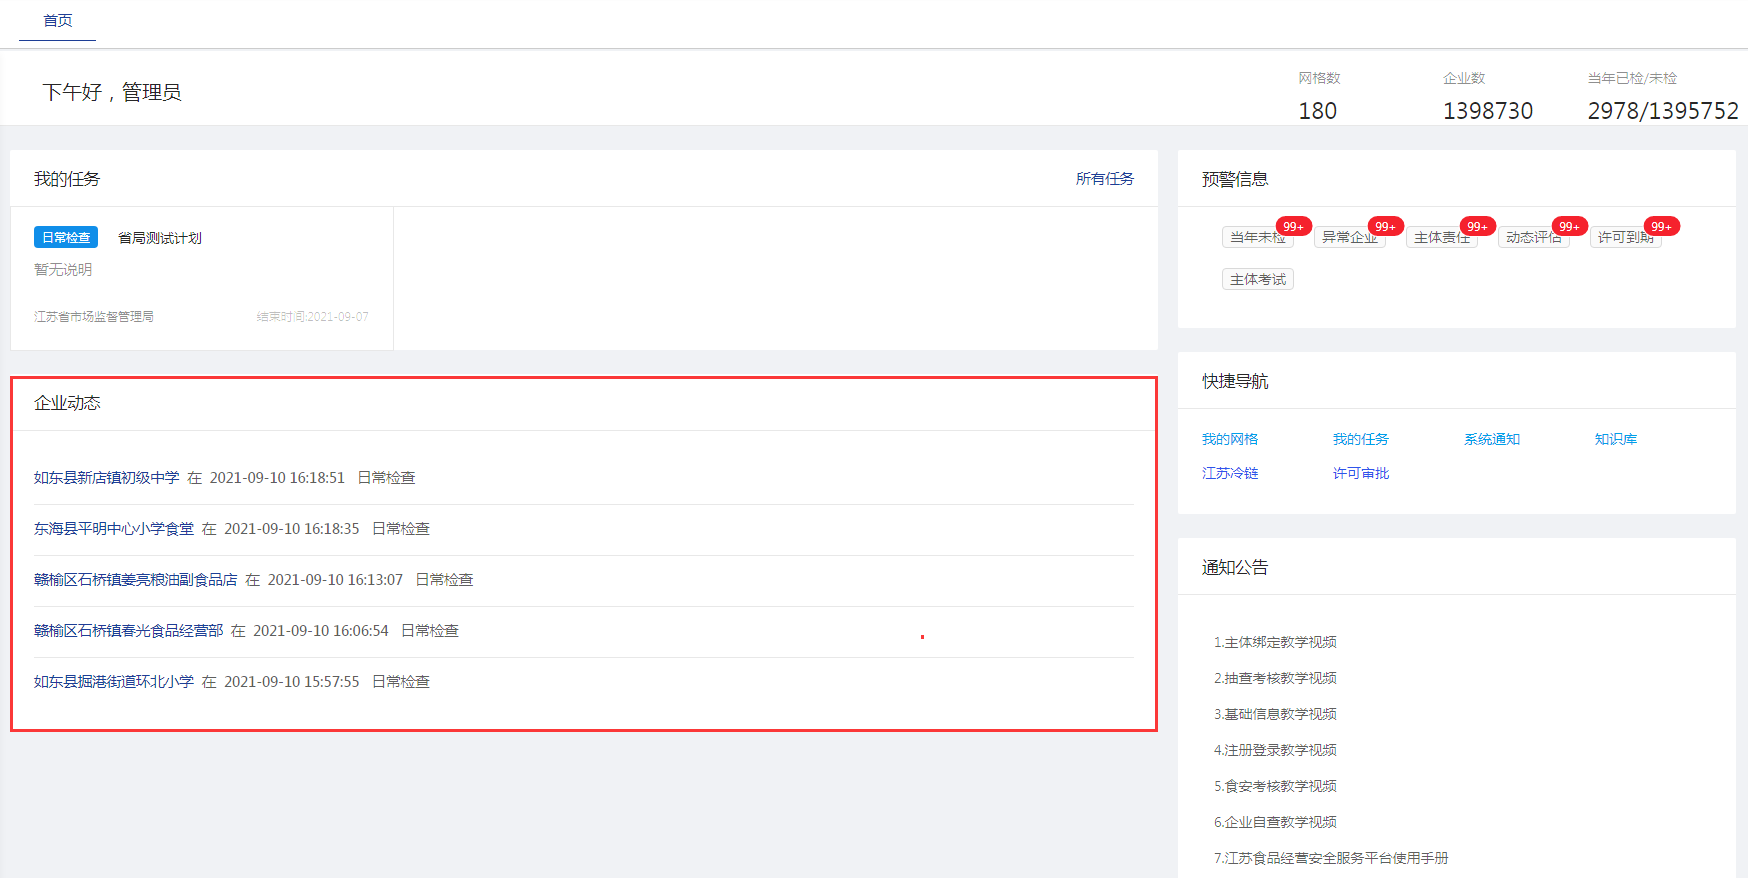Open 东海县平明中心小学食堂 enterprise link
The height and width of the screenshot is (878, 1748).
[x=114, y=529]
